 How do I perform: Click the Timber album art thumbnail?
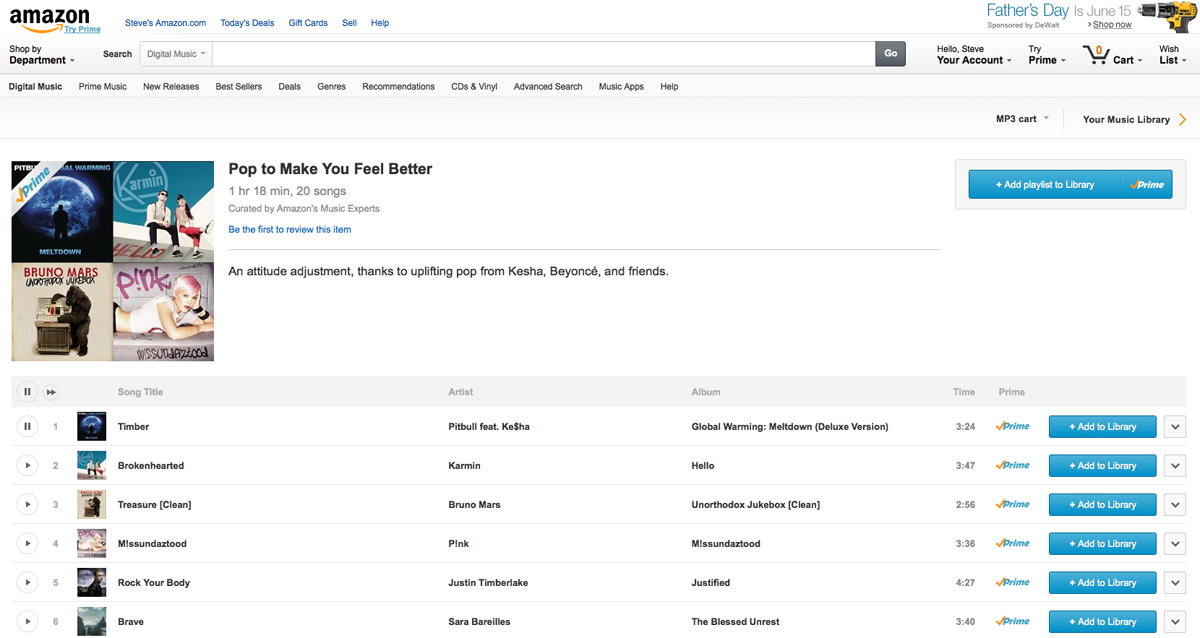coord(92,427)
